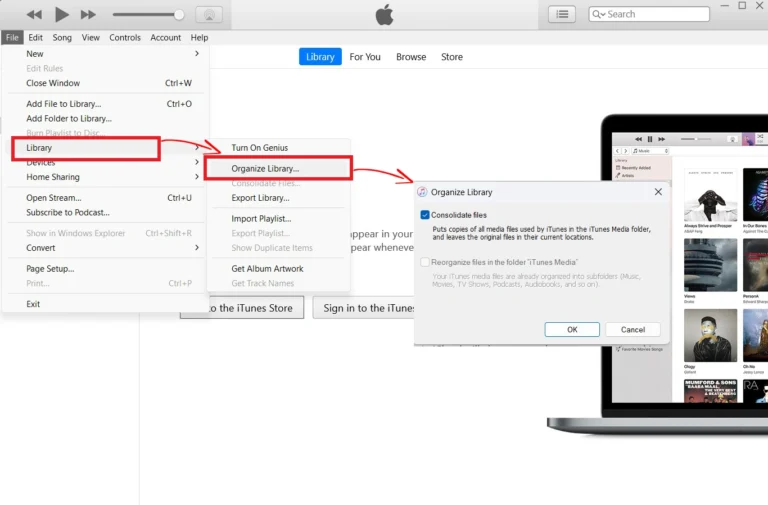This screenshot has width=768, height=505.
Task: Select Organize Library submenu item
Action: click(x=278, y=168)
